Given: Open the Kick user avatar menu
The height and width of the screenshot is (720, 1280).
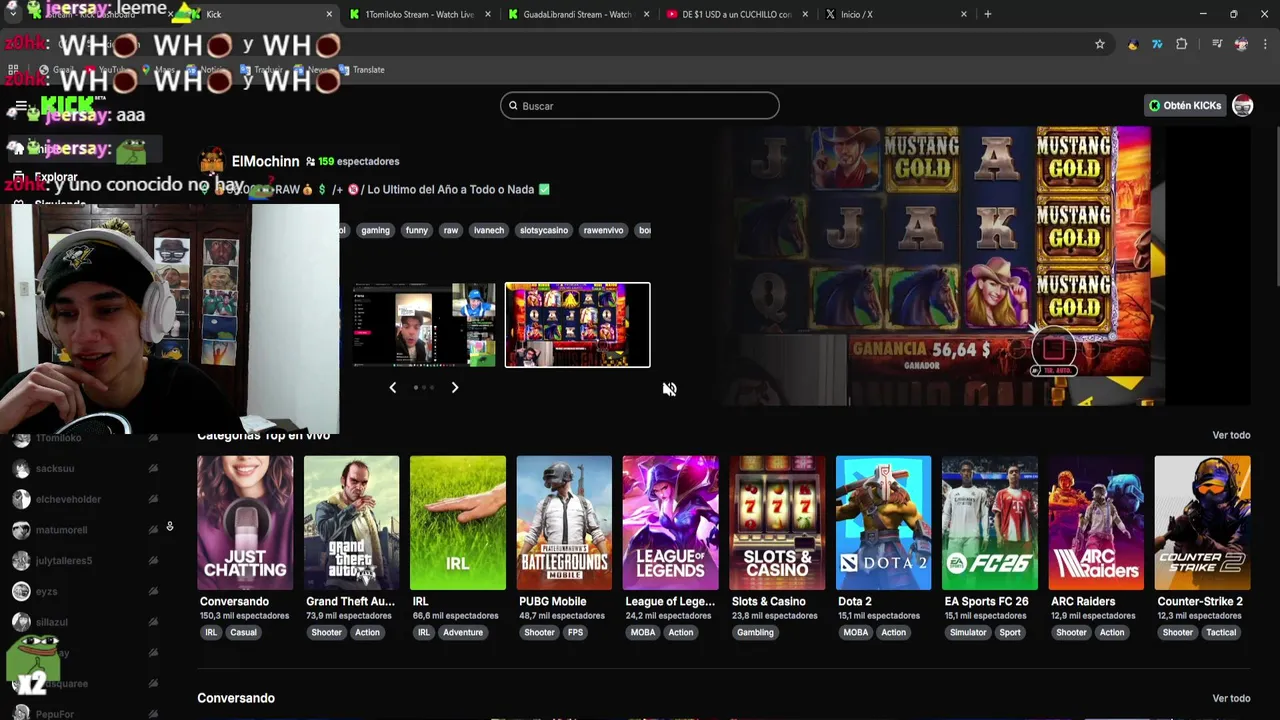Looking at the screenshot, I should (1243, 105).
